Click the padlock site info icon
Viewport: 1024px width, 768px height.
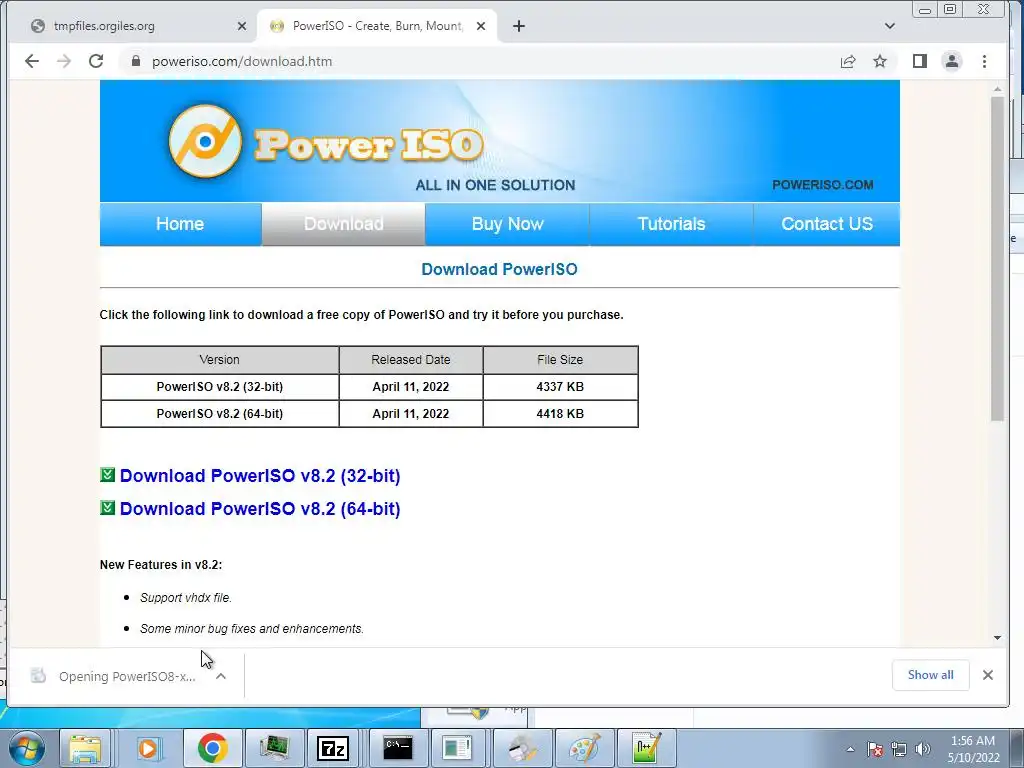(x=136, y=61)
